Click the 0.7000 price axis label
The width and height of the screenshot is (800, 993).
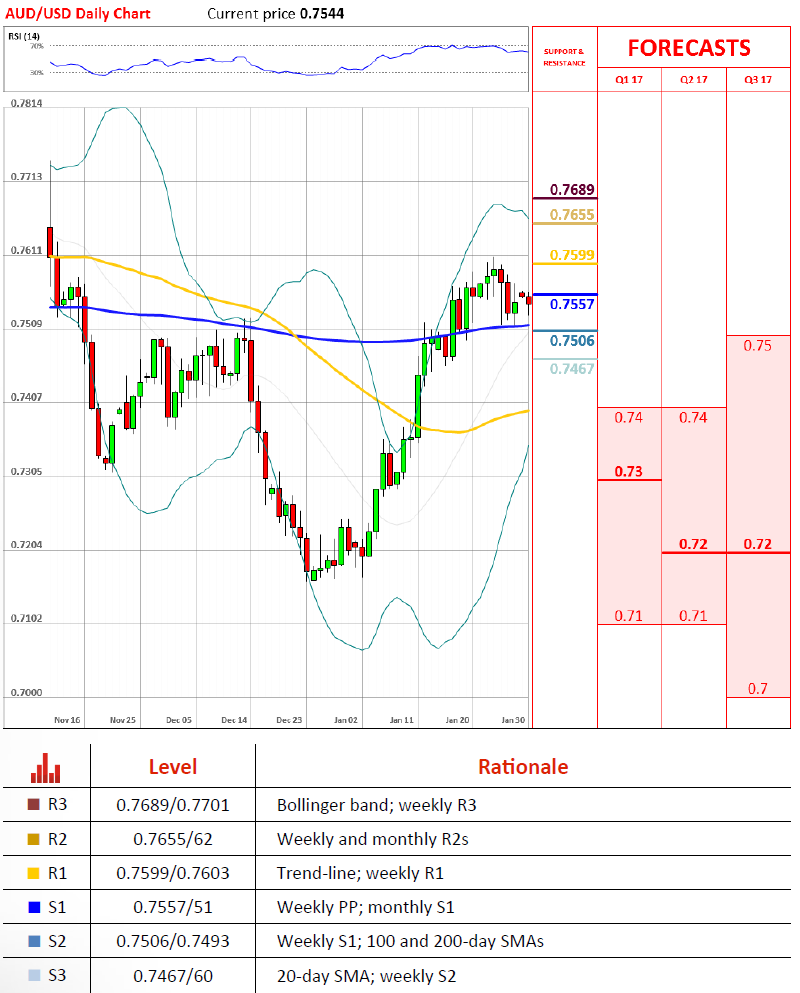pyautogui.click(x=27, y=692)
